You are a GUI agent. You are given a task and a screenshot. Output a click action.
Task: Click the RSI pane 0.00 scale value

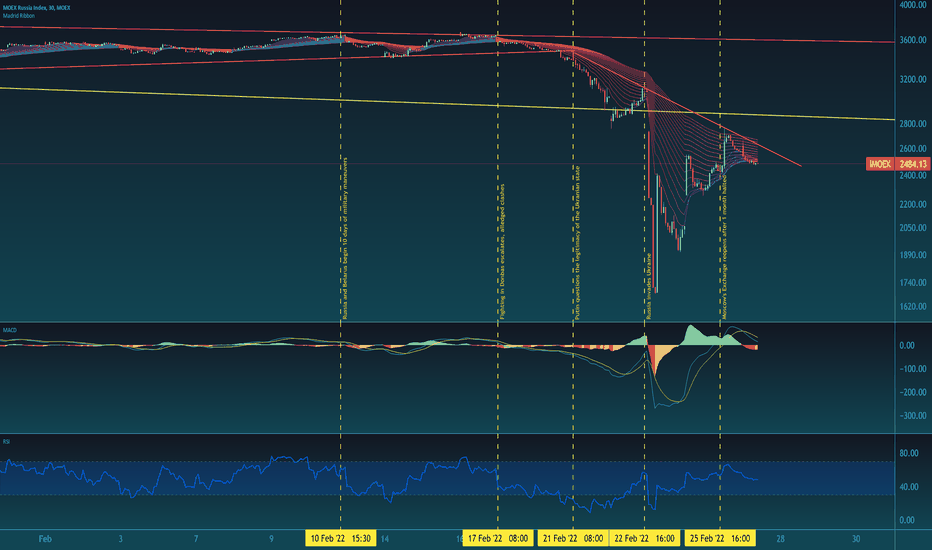pos(907,520)
